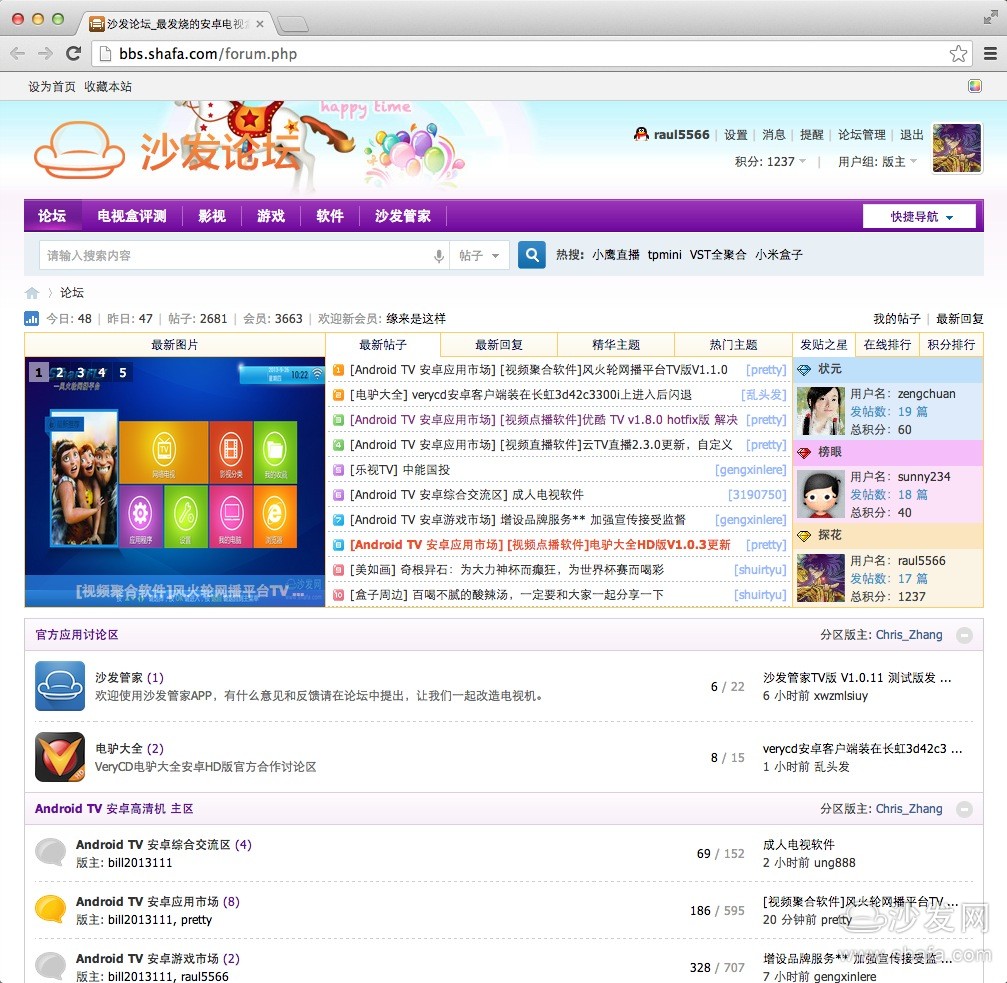Click hot search term 小鹰直播

616,254
